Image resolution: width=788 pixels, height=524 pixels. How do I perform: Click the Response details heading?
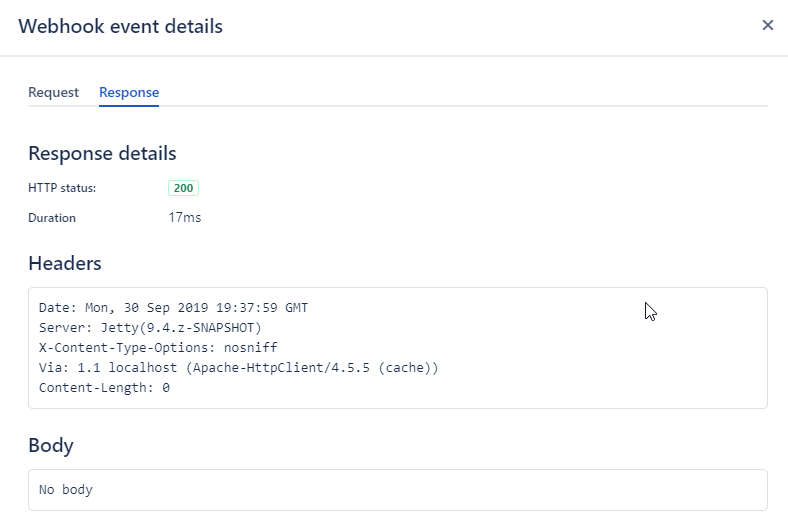coord(102,153)
